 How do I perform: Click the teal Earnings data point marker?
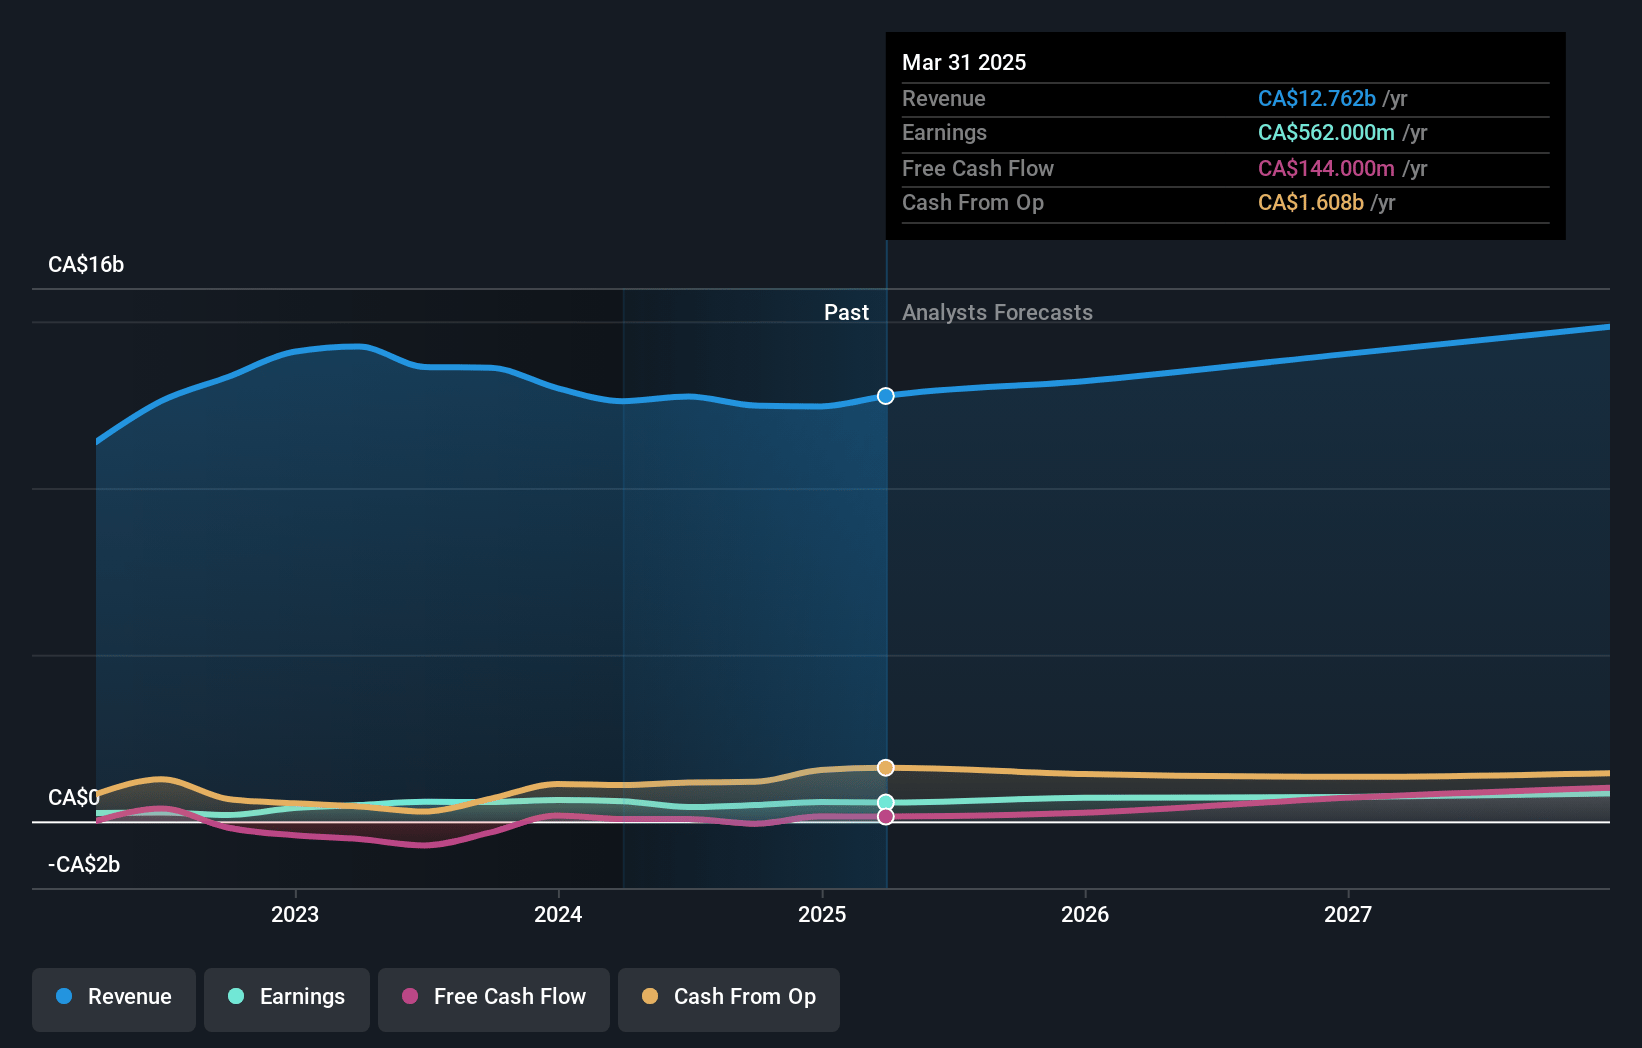[886, 802]
